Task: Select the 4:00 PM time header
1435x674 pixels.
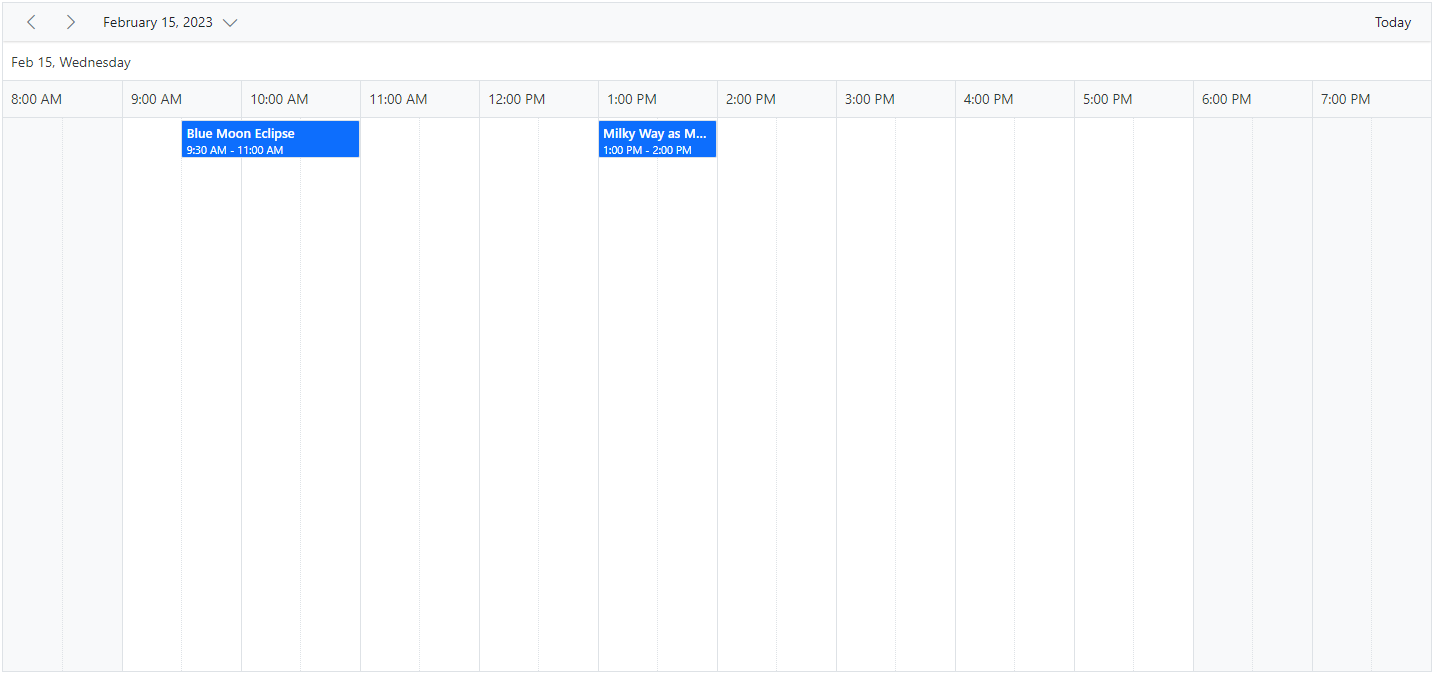Action: tap(1015, 99)
